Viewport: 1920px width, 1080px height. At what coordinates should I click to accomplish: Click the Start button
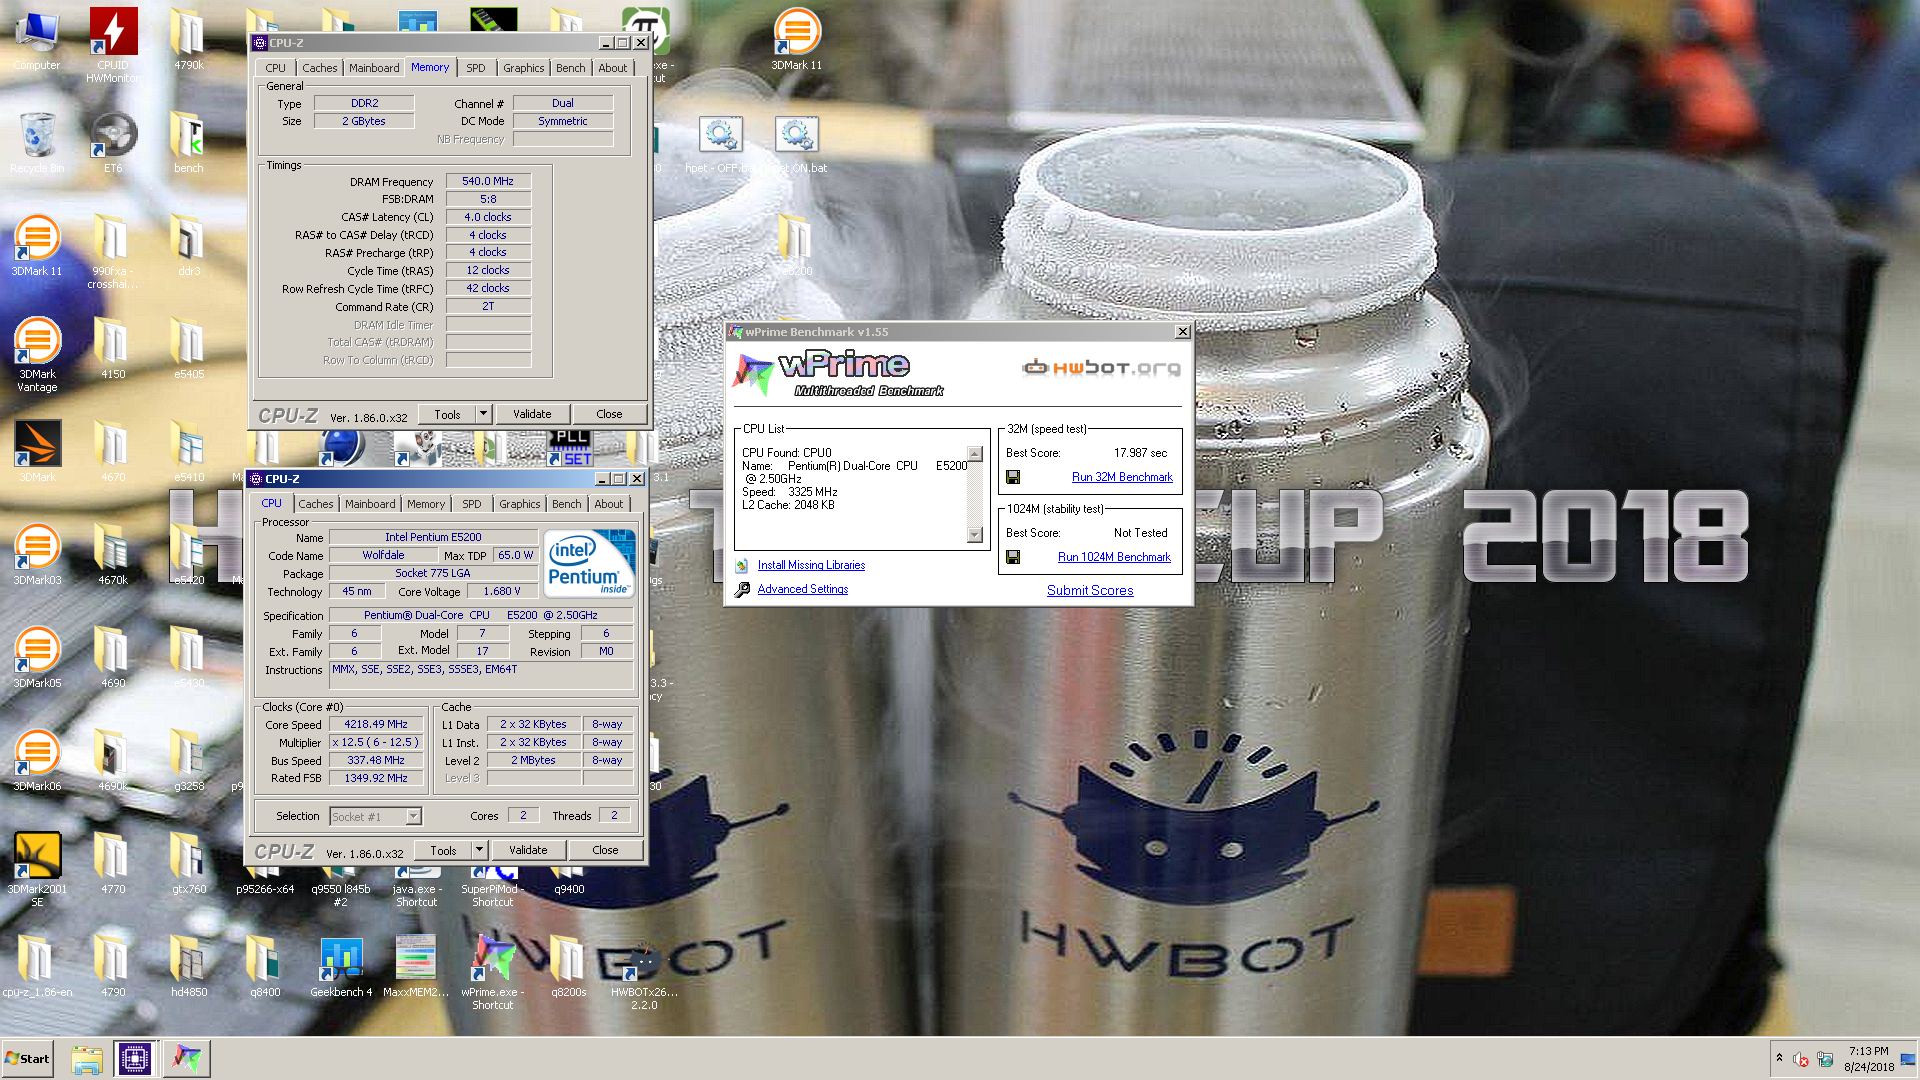point(27,1059)
